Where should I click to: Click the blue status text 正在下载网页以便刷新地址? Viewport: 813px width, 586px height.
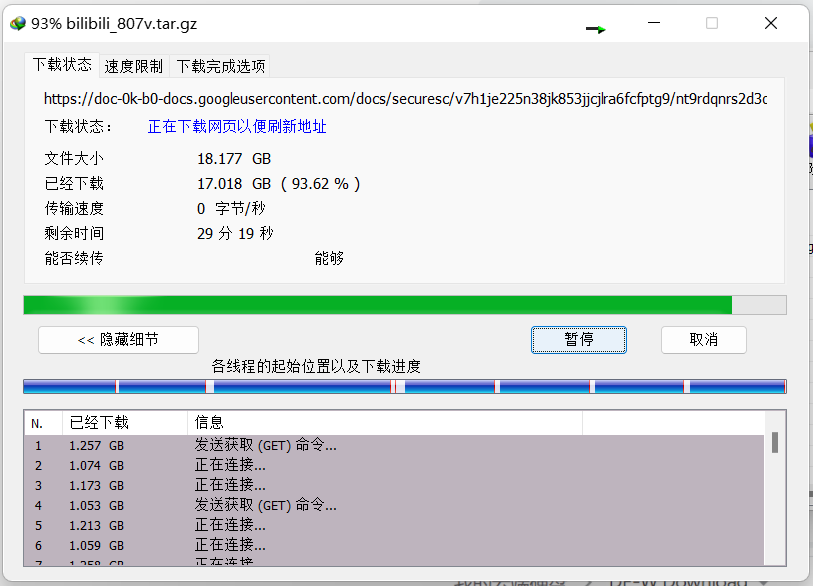click(x=237, y=127)
